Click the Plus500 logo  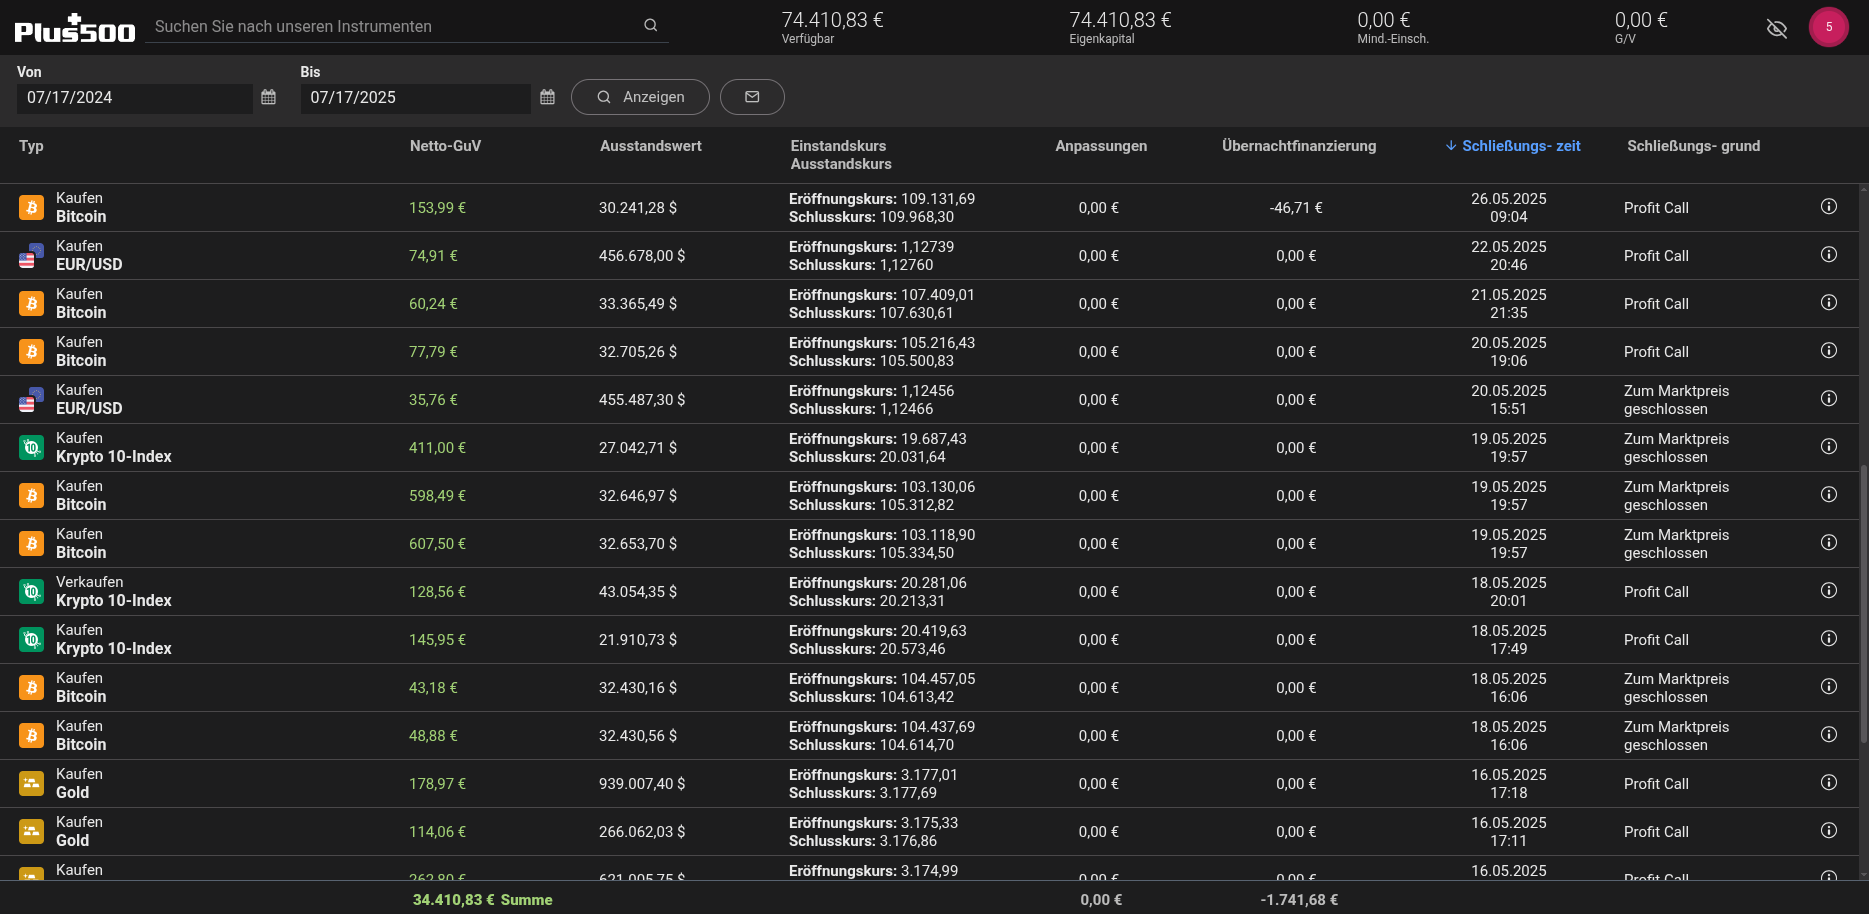(x=75, y=30)
